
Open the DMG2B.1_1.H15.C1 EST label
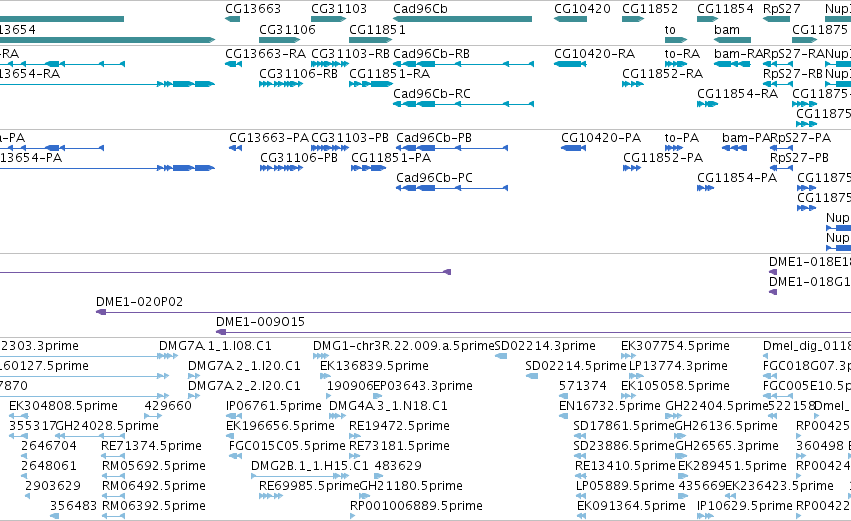coord(309,467)
